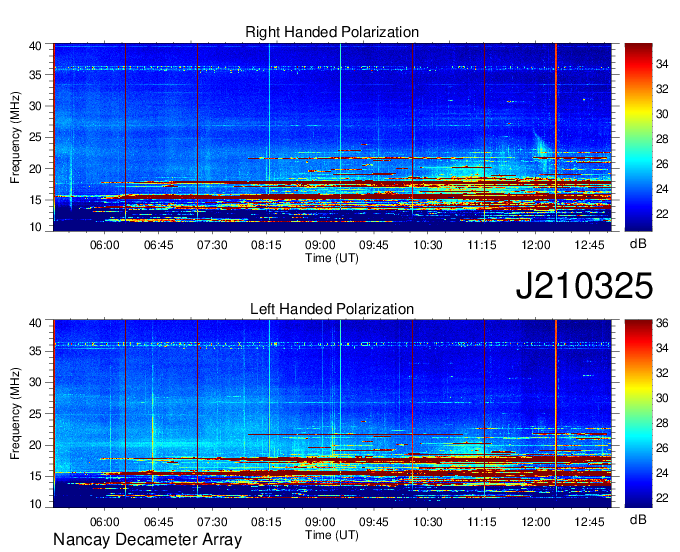Click "Frequency (MHz)" axis label of left-handed plot
This screenshot has width=680, height=552.
[x=15, y=414]
